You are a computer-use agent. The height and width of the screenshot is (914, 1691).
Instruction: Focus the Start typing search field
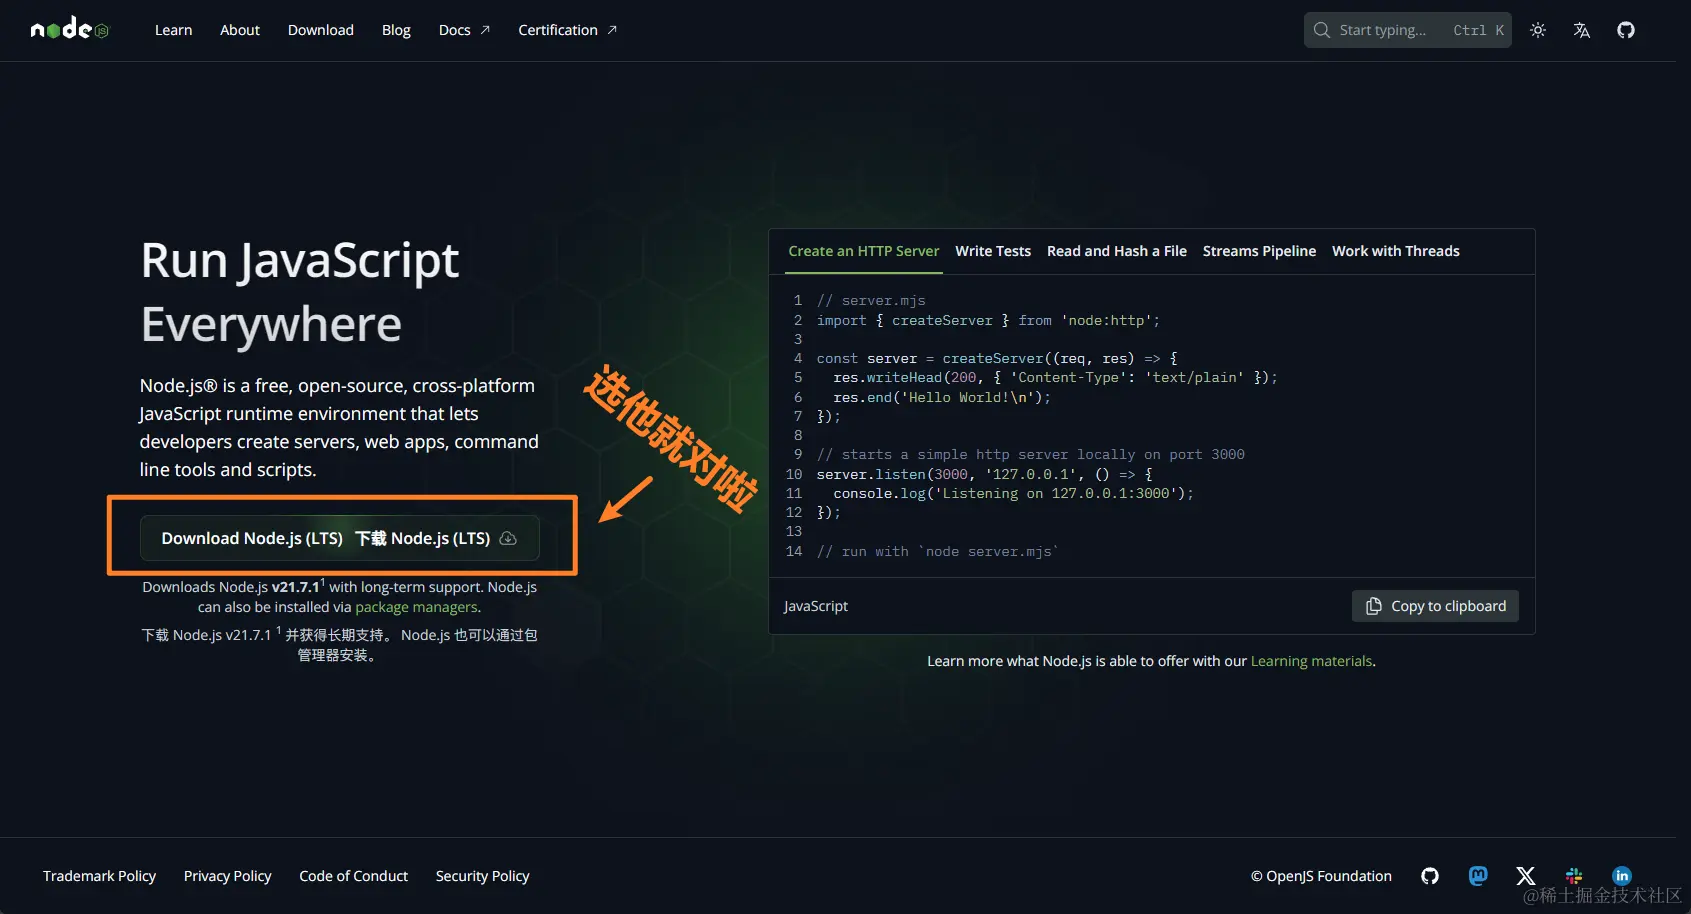[x=1407, y=30]
